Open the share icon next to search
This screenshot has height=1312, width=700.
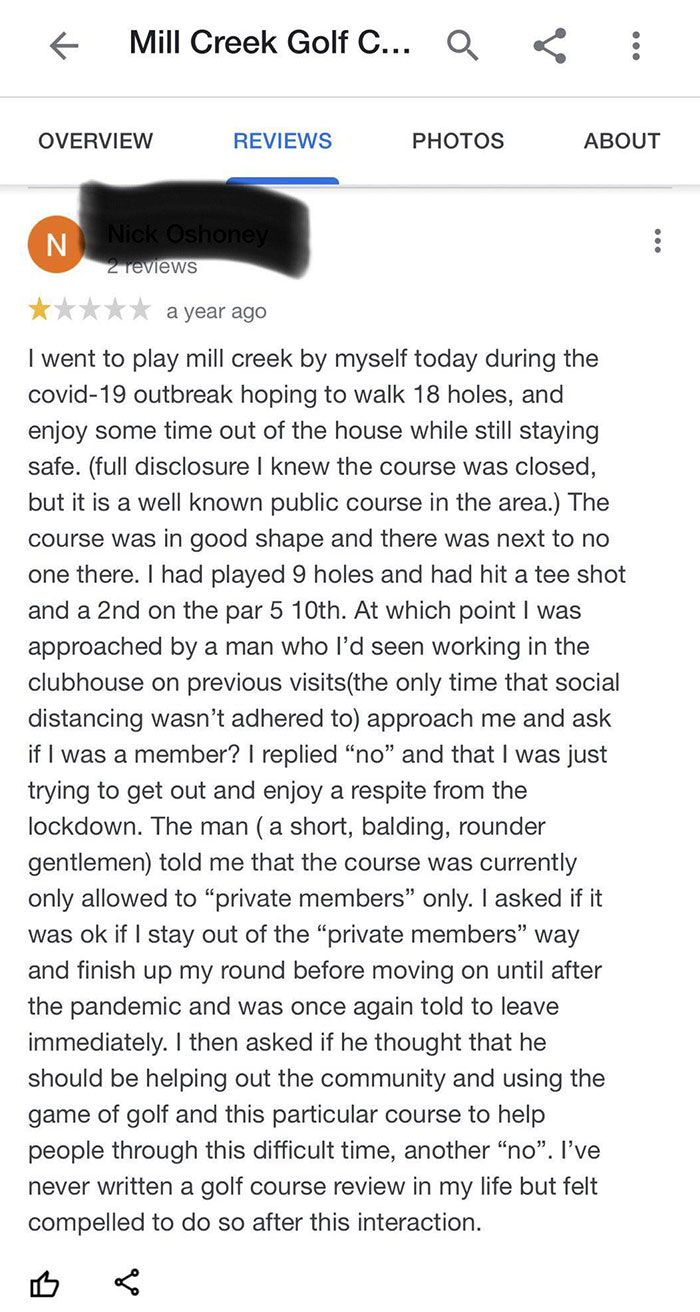click(x=548, y=44)
